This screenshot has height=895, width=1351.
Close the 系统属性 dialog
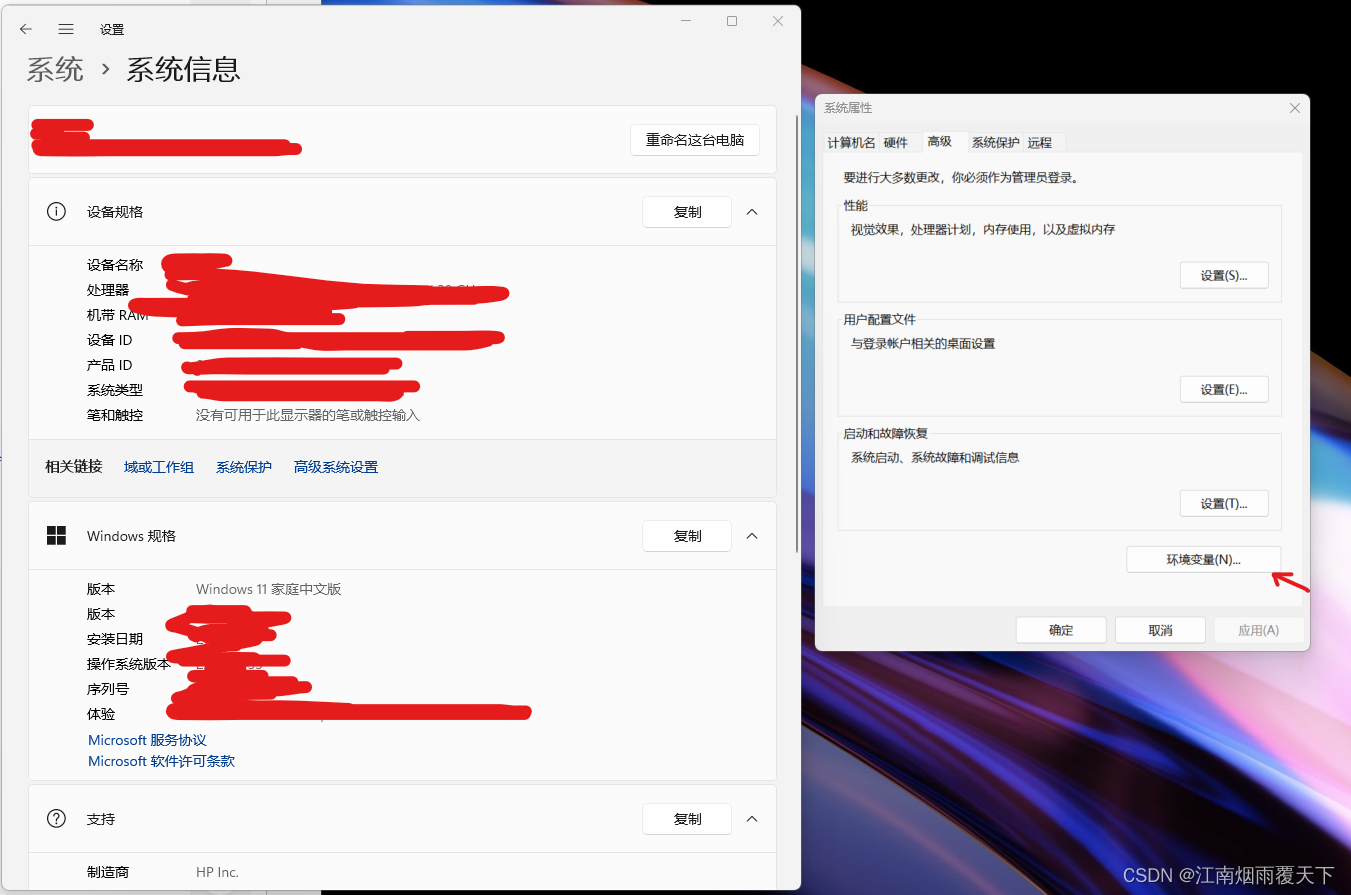[1295, 108]
